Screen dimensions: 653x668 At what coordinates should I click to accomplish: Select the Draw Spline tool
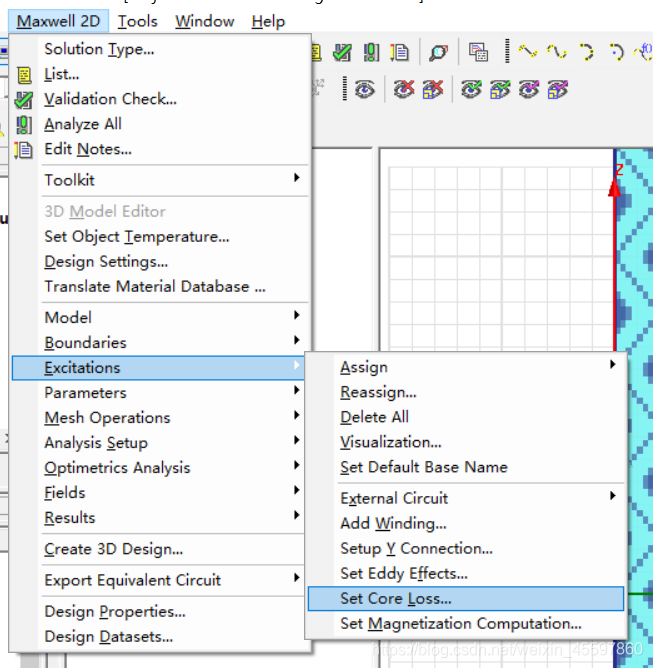click(557, 52)
